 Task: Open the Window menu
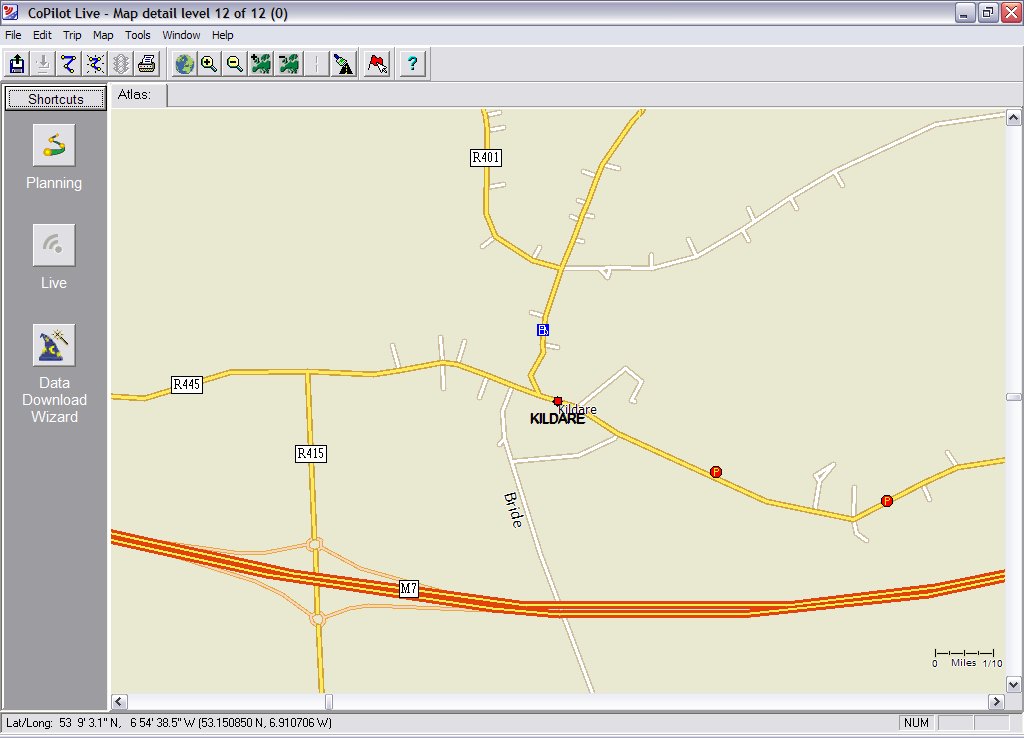[181, 35]
